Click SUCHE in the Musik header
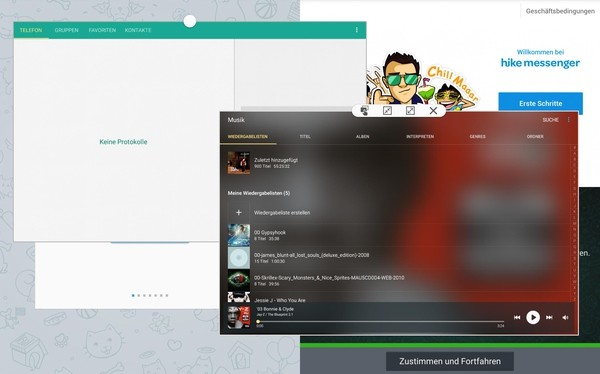600x374 pixels. point(550,120)
